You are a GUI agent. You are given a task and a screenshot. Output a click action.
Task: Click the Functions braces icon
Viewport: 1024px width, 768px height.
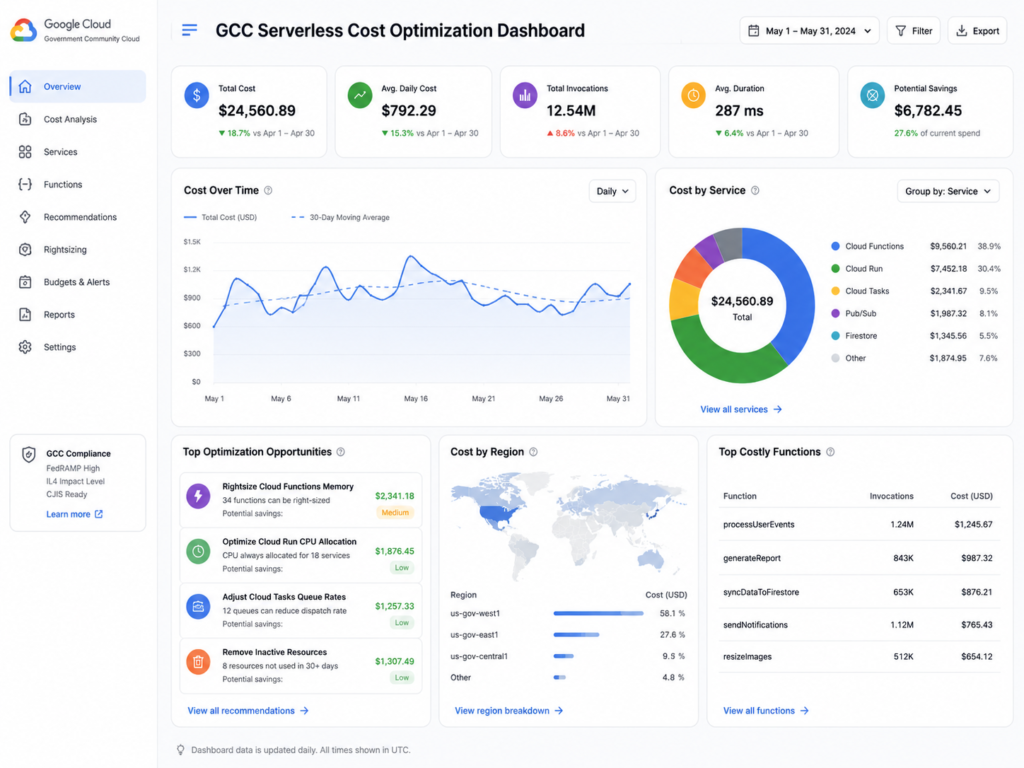click(25, 184)
